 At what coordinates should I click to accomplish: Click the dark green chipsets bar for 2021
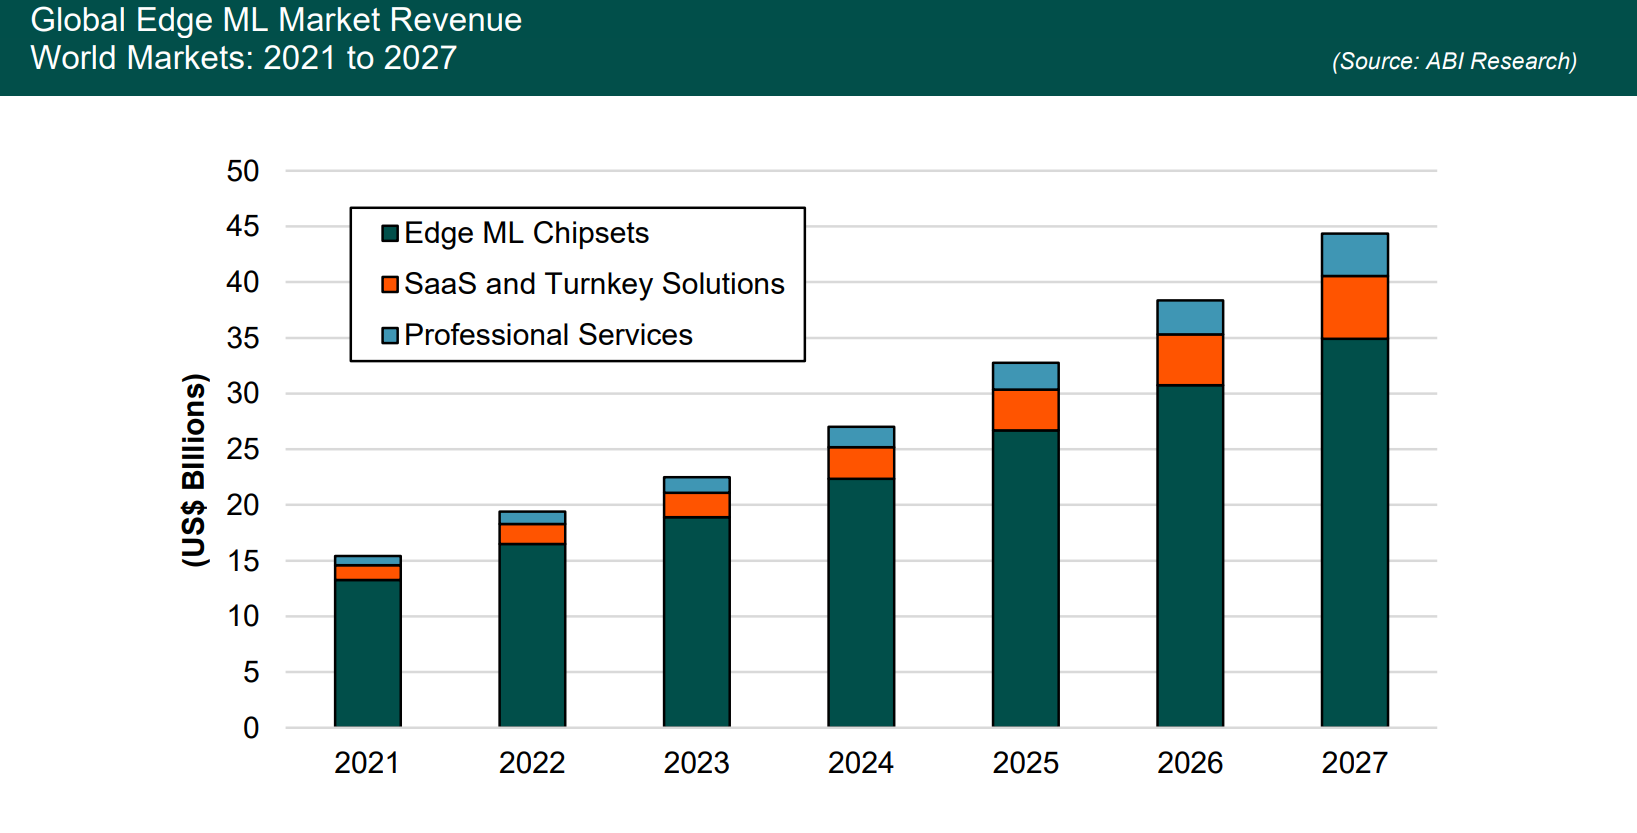[367, 652]
